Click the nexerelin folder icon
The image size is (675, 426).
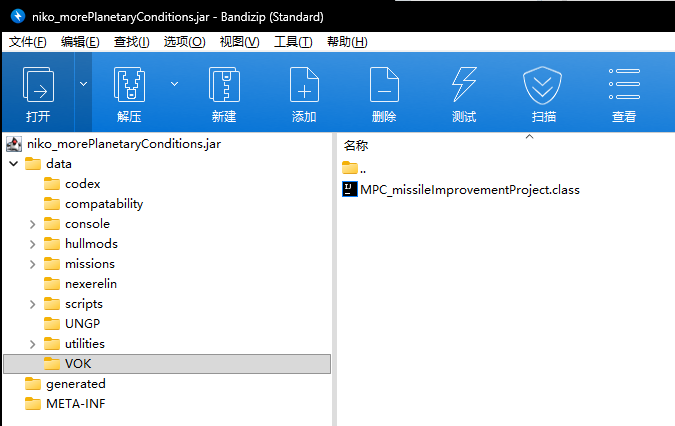point(52,284)
